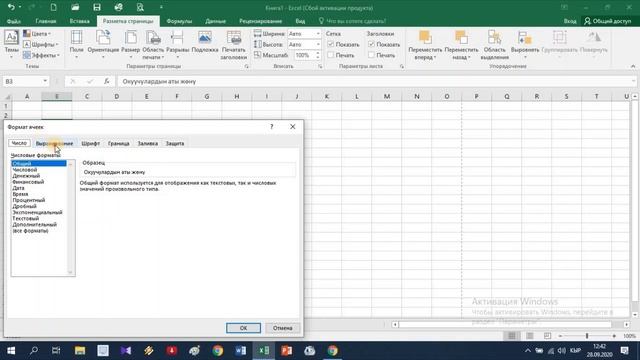
Task: Toggle Сетка Показать gridlines checkbox
Action: click(331, 44)
